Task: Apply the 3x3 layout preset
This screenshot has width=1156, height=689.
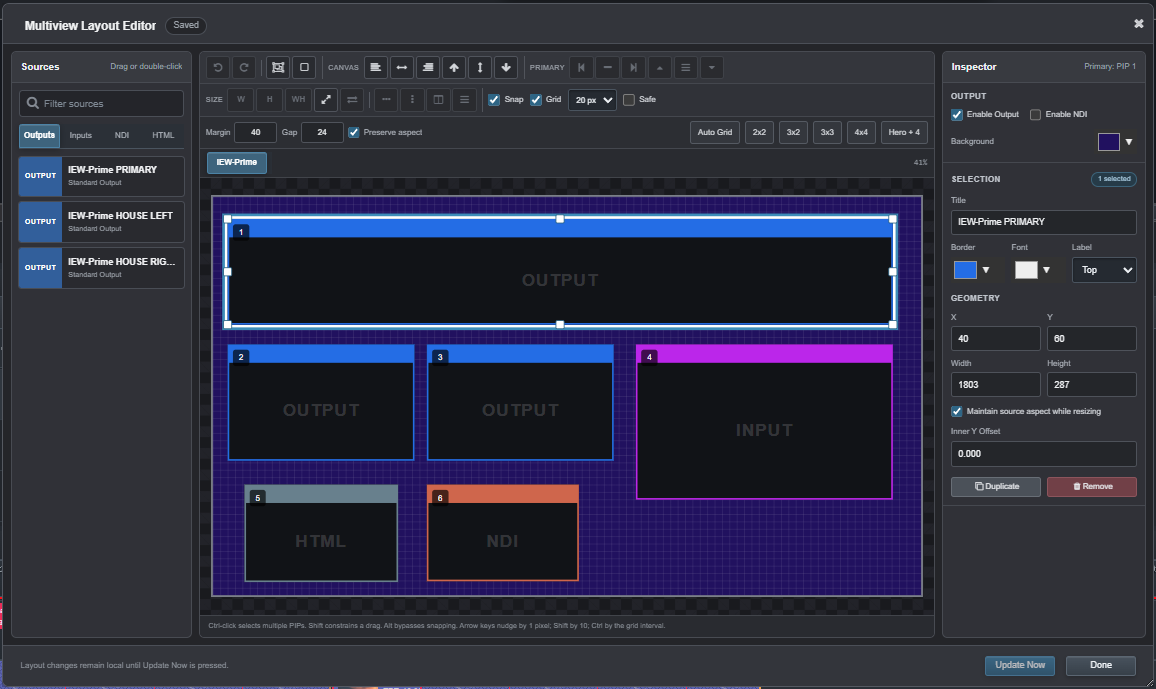Action: coord(826,133)
